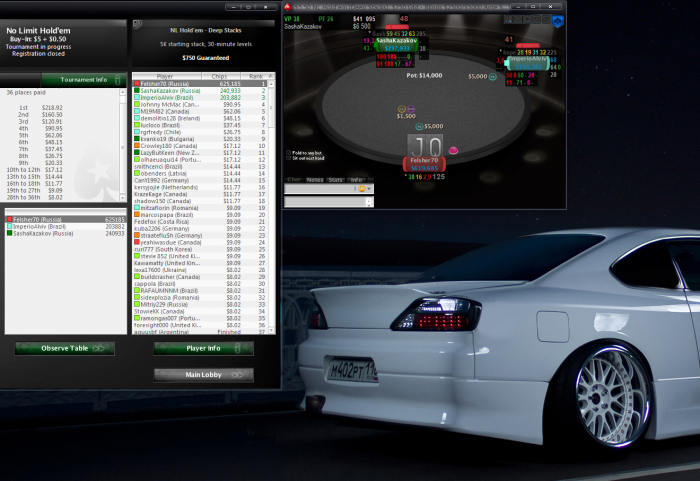Image resolution: width=700 pixels, height=481 pixels.
Task: Click the SashaKazakov seat plate on table
Action: [x=396, y=45]
